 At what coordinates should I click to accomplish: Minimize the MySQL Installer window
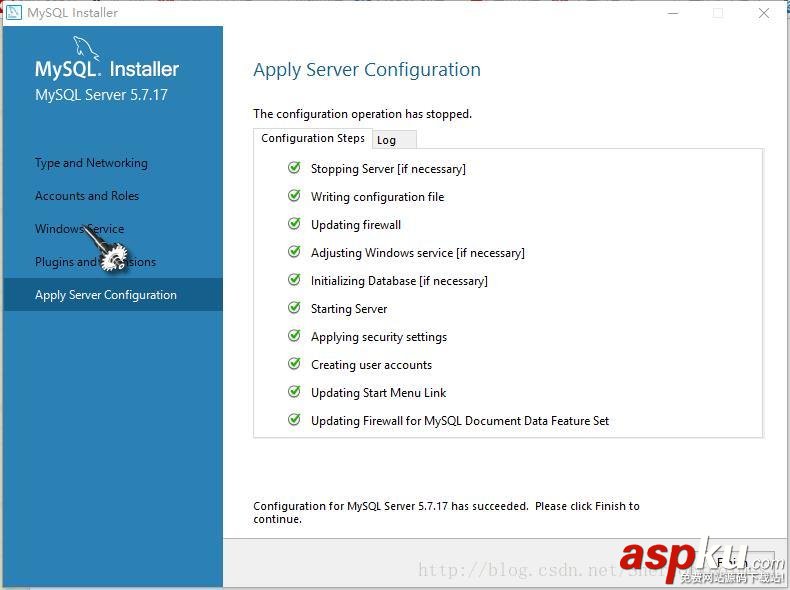click(x=673, y=13)
